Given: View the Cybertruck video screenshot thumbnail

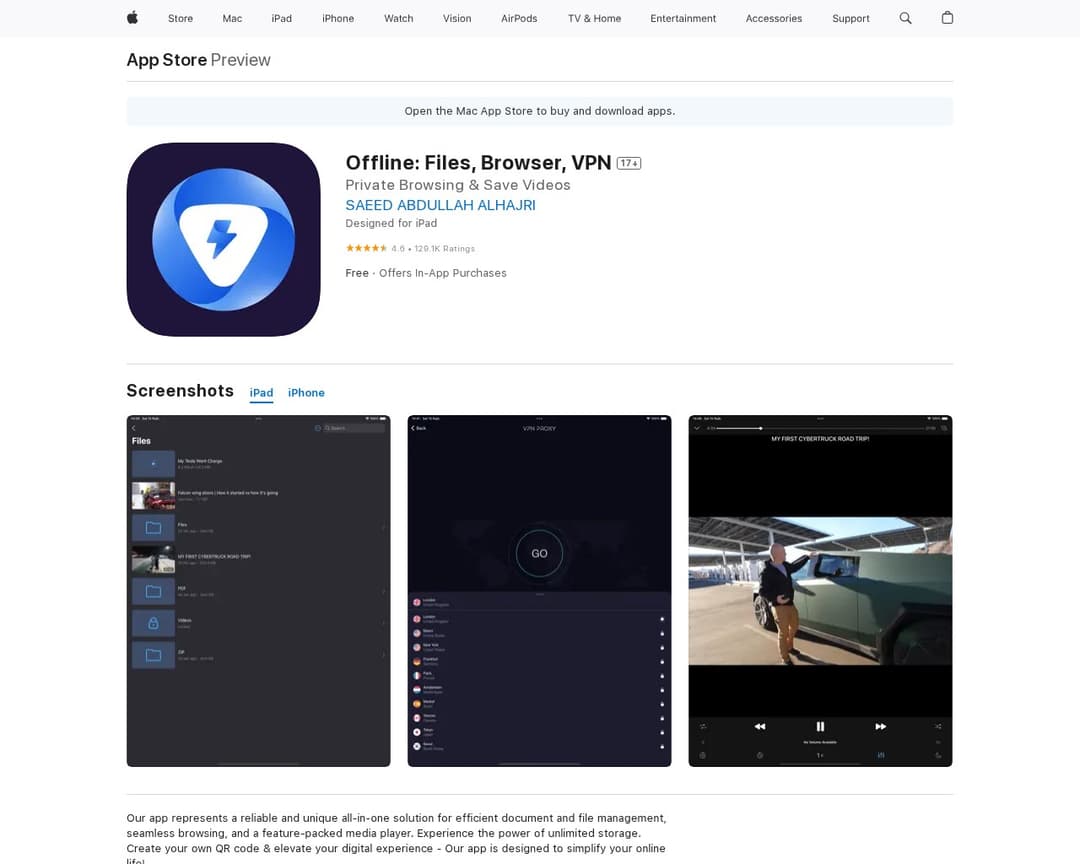Looking at the screenshot, I should 820,590.
